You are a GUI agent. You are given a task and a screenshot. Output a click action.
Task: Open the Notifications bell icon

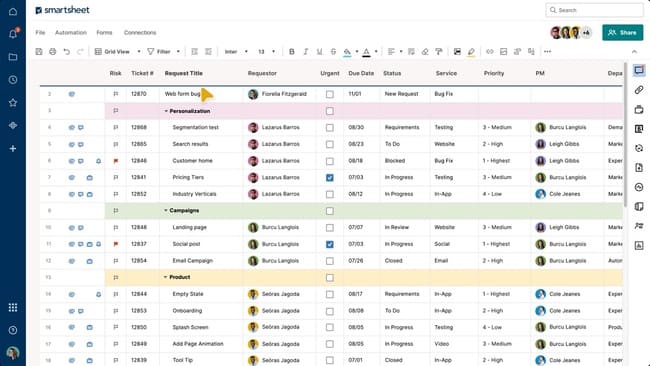(13, 34)
